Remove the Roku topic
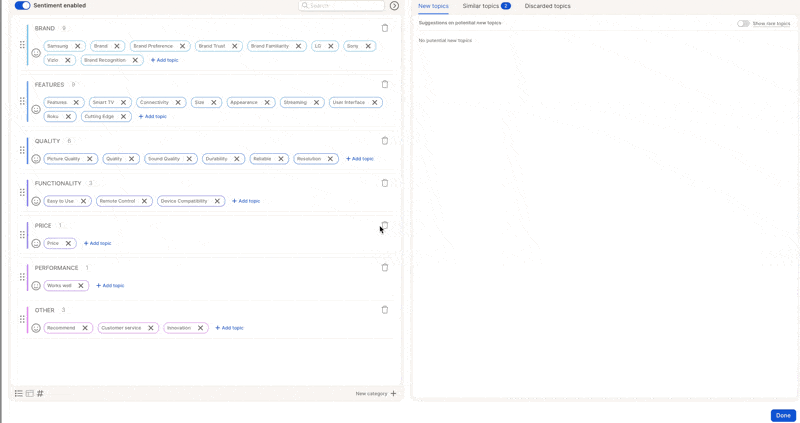800x423 pixels. click(x=68, y=116)
